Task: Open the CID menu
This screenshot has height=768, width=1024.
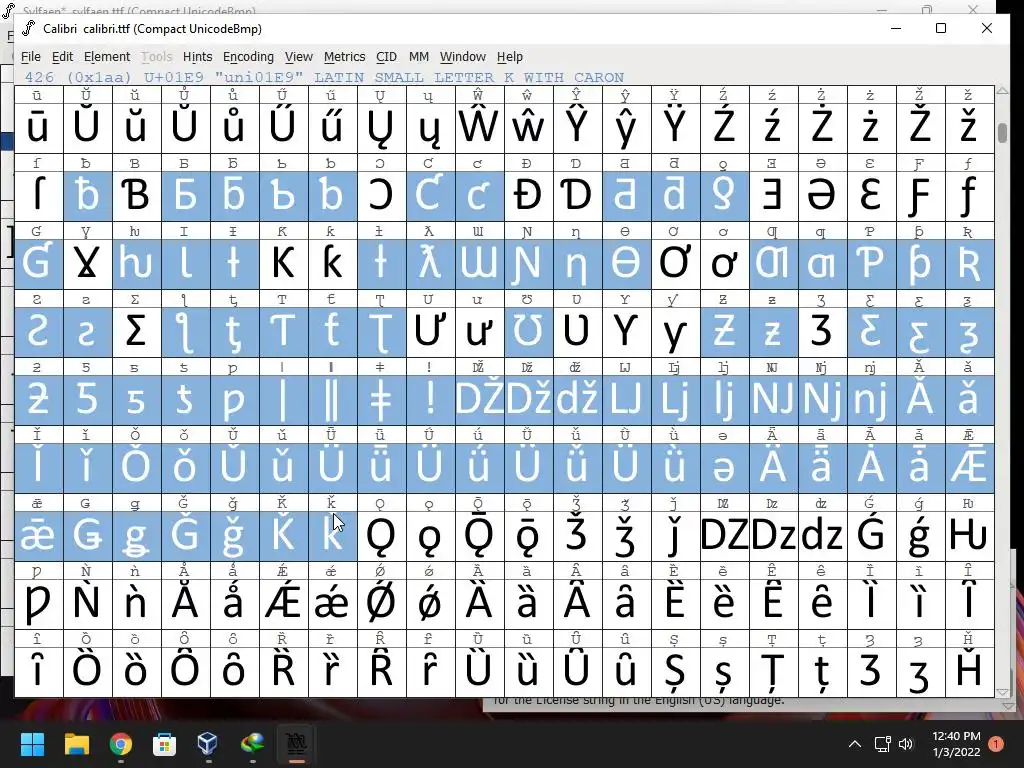Action: (386, 57)
